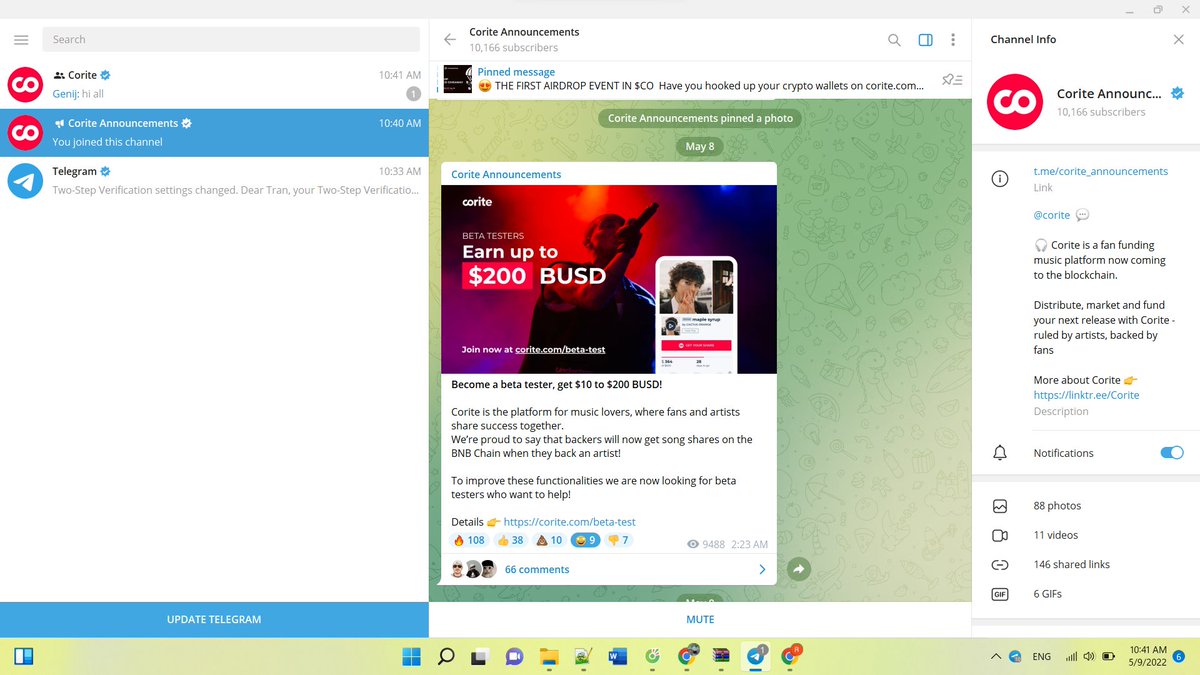This screenshot has width=1200, height=675.
Task: Open the Corite channel avatar in info panel
Action: (1015, 102)
